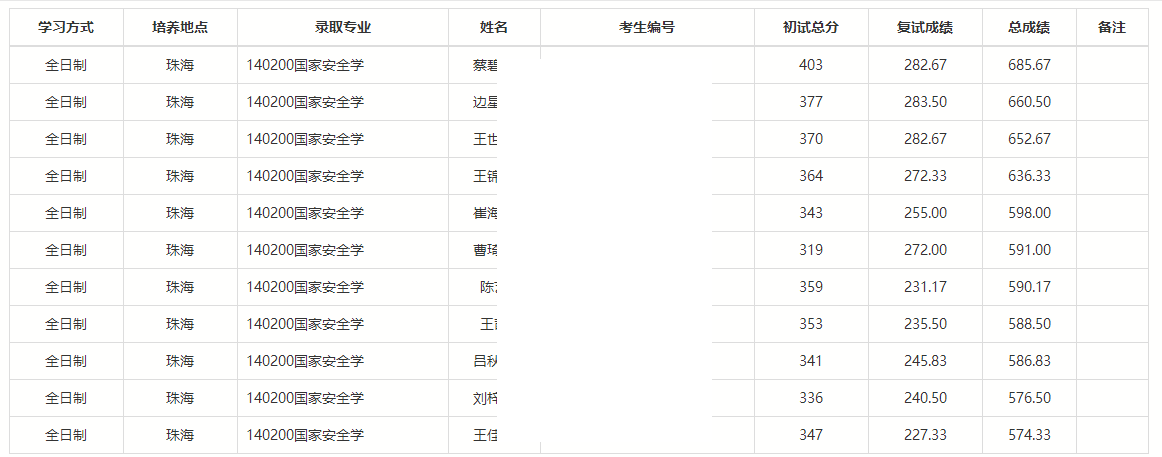
Task: Select the total score cell 685.67
Action: click(1029, 65)
